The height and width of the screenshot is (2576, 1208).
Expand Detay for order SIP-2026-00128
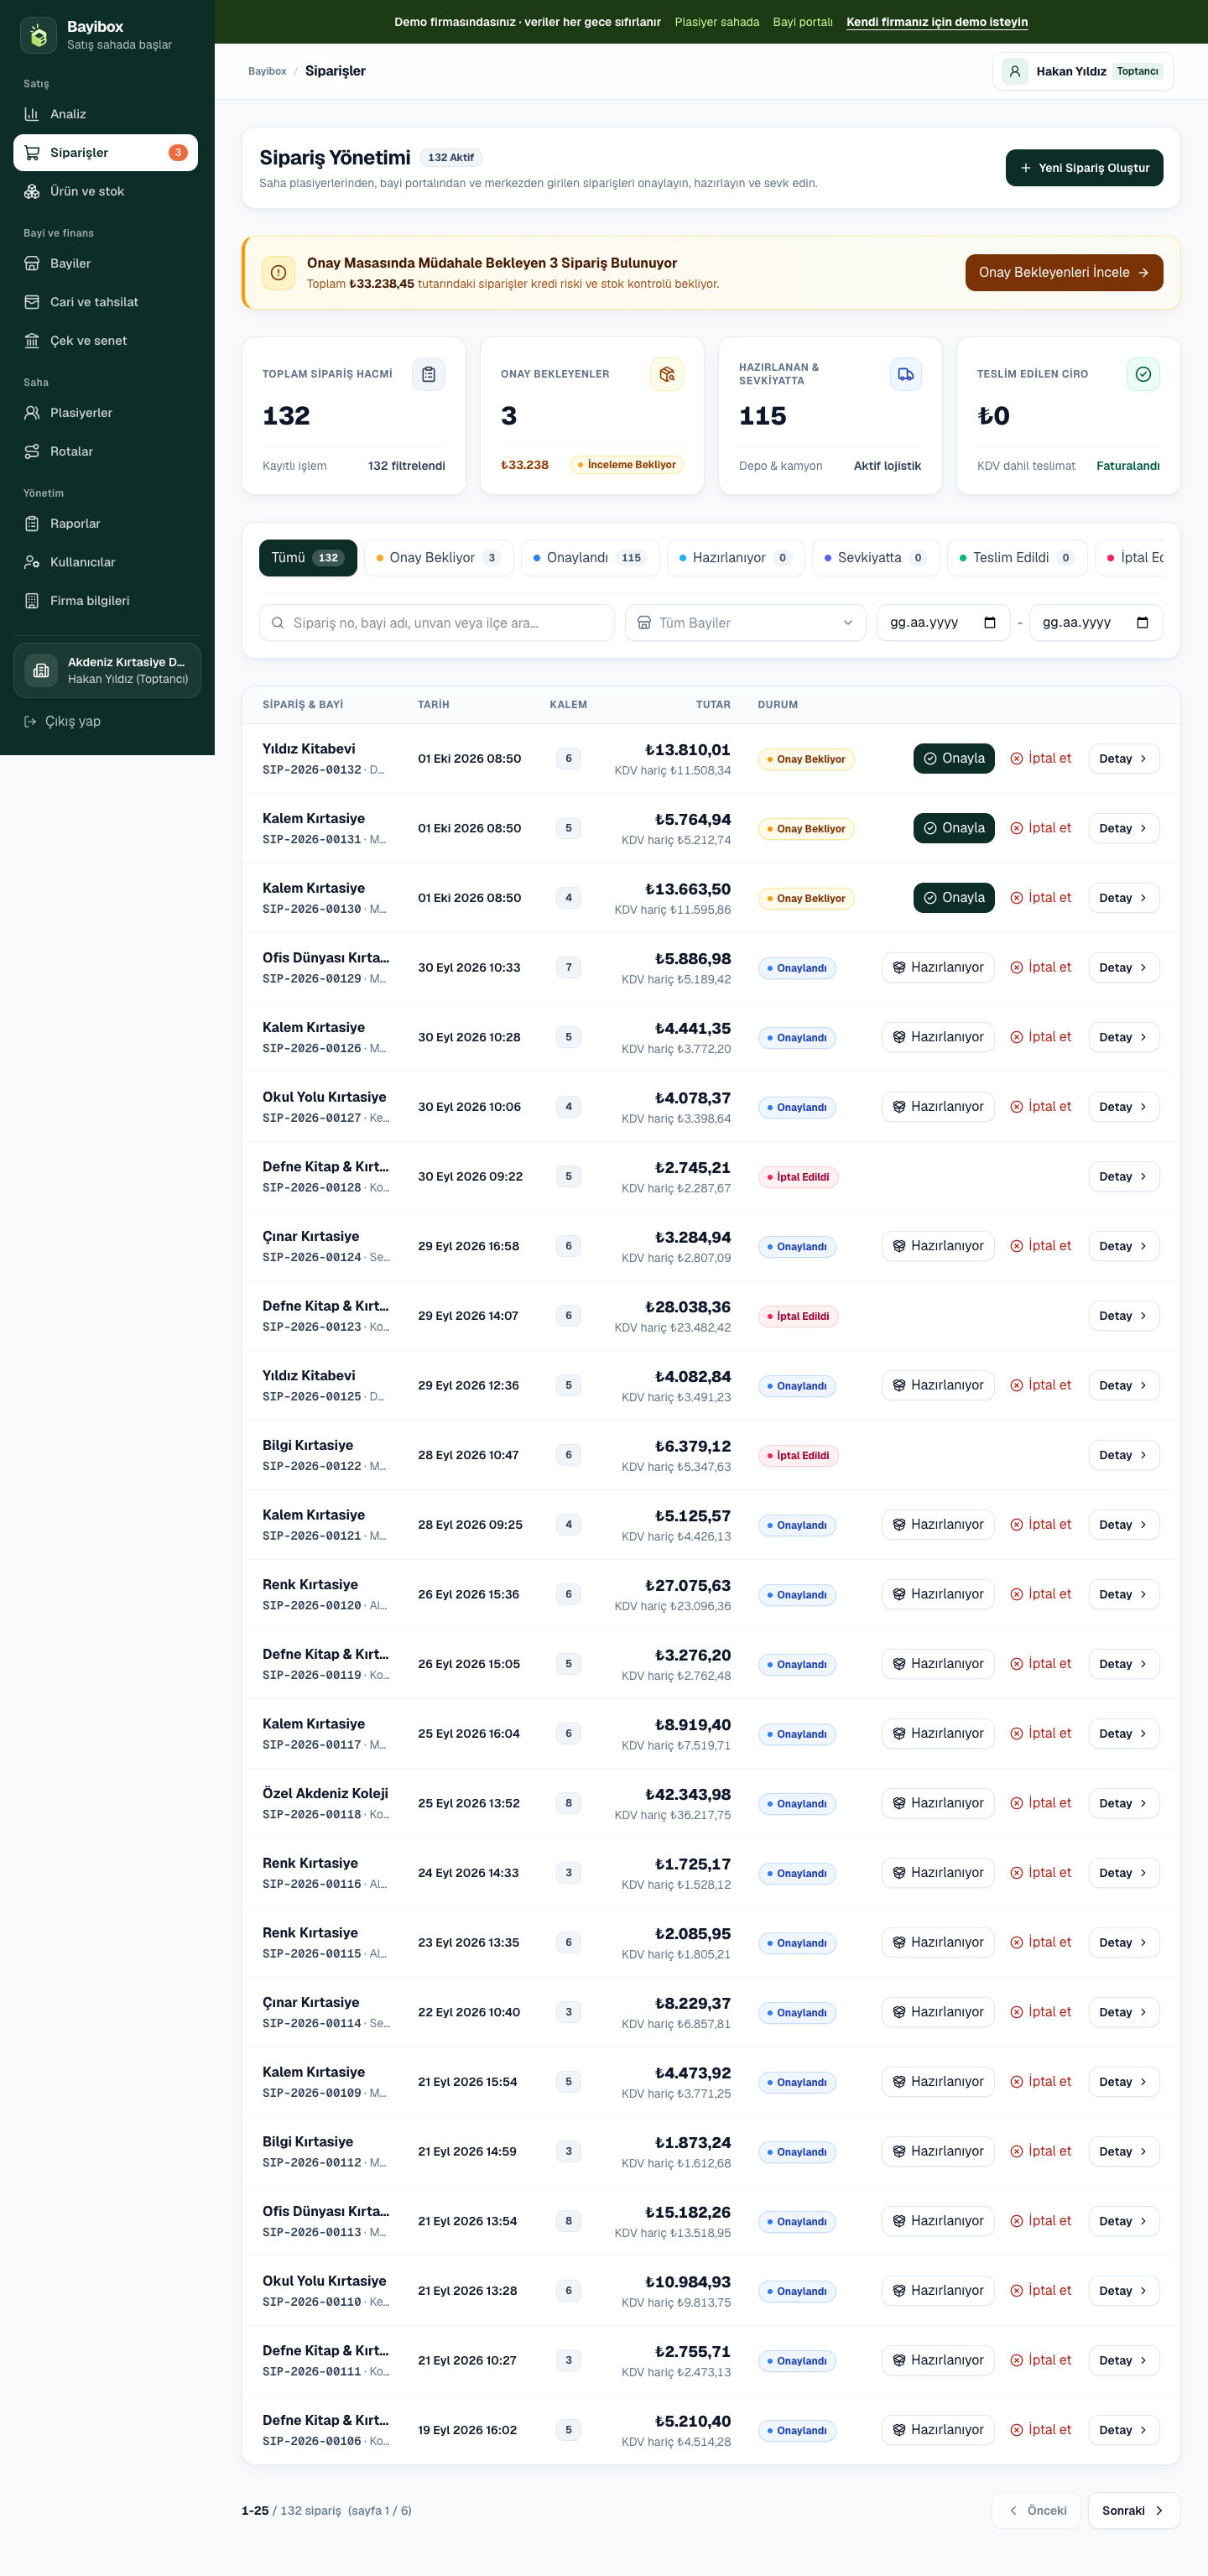coord(1123,1176)
